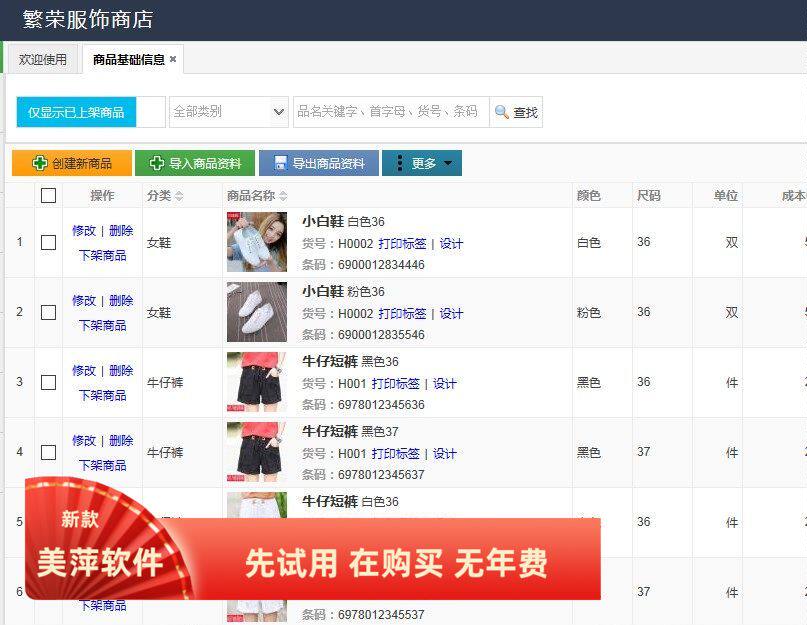This screenshot has width=807, height=625.
Task: Click 设计 for 小白鞋 白色36
Action: pyautogui.click(x=451, y=244)
